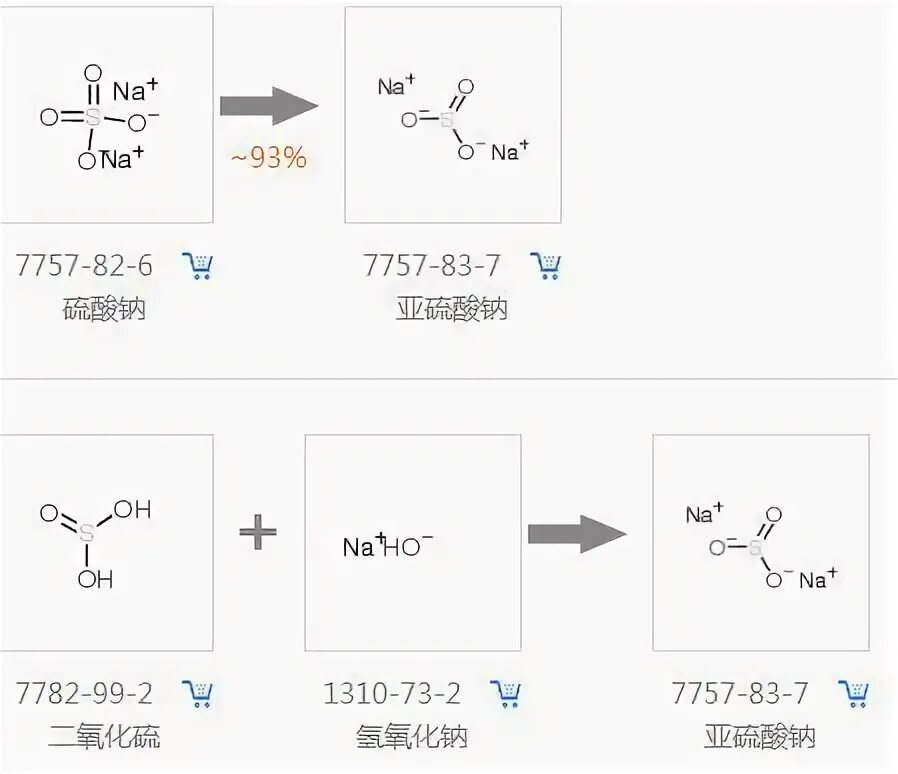Click the 硫酸钠 compound name
Image resolution: width=898 pixels, height=774 pixels.
pos(104,309)
